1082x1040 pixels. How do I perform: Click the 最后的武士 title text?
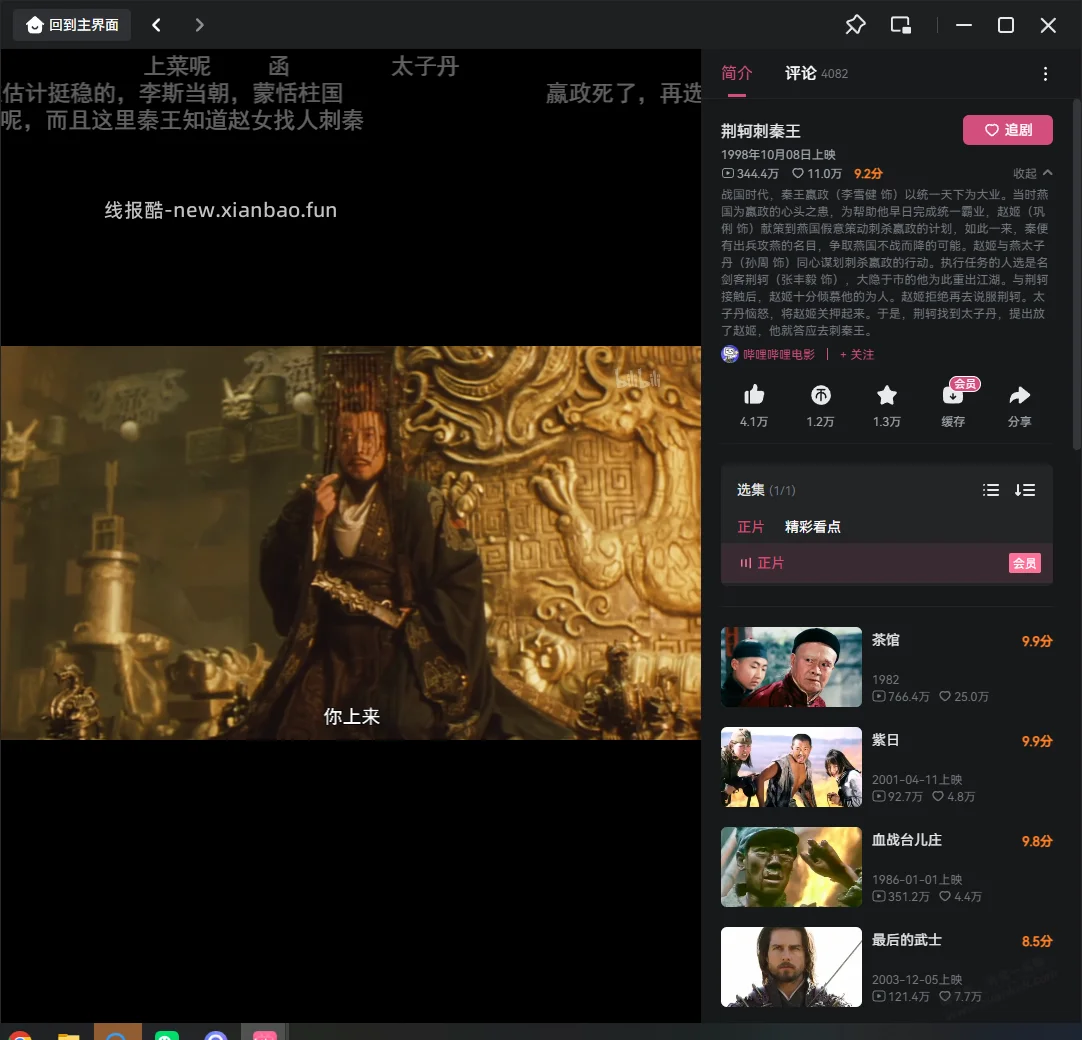tap(907, 940)
